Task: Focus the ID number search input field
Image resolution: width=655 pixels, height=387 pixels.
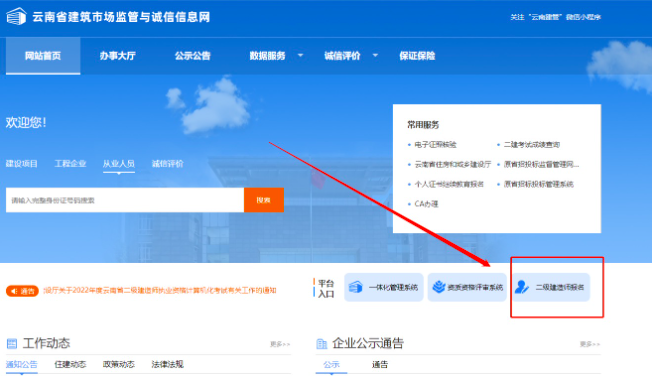Action: pos(125,200)
